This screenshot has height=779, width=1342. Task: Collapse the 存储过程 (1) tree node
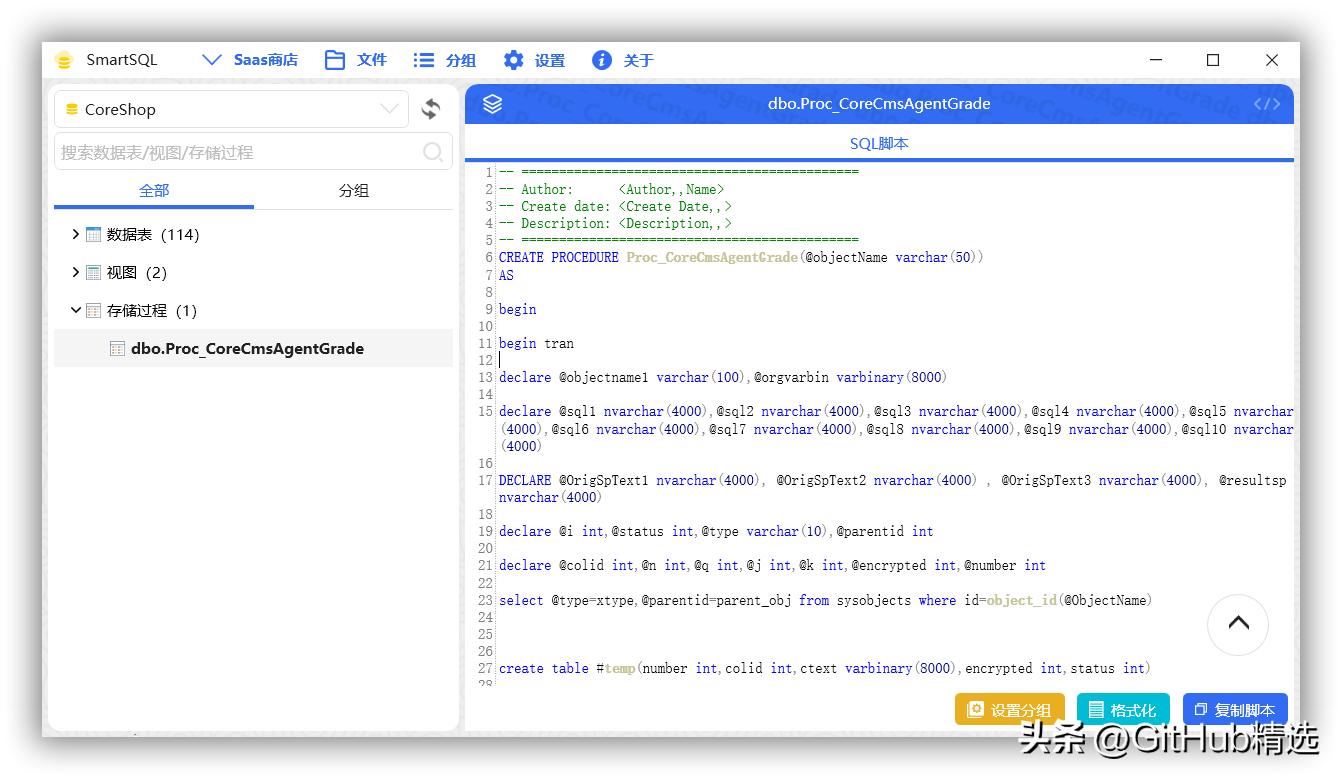pyautogui.click(x=75, y=310)
